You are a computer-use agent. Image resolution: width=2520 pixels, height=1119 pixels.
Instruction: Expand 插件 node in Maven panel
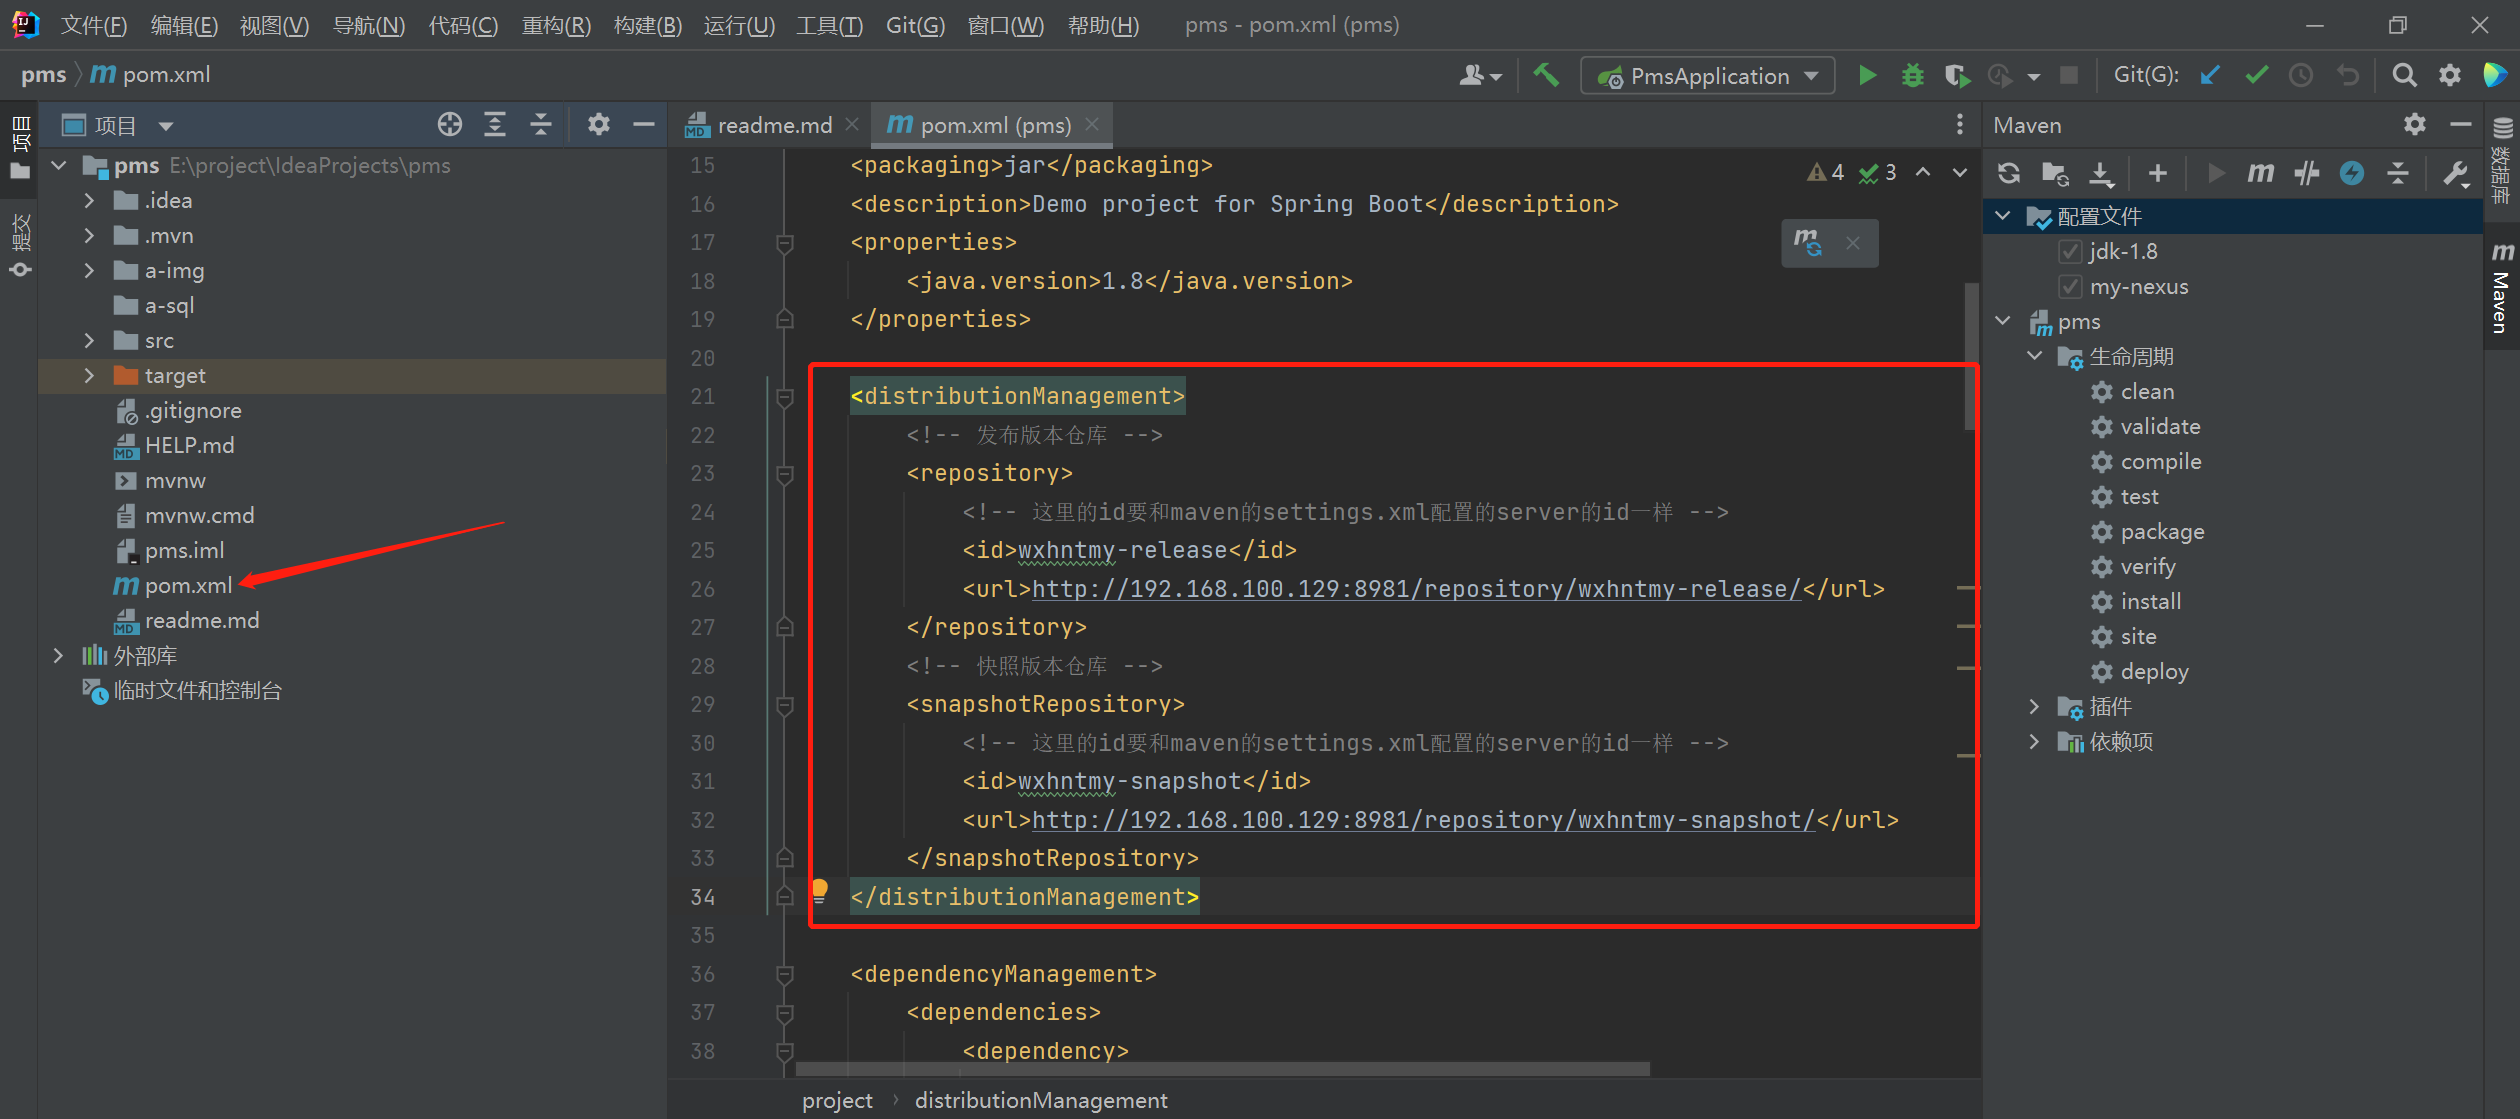2035,706
